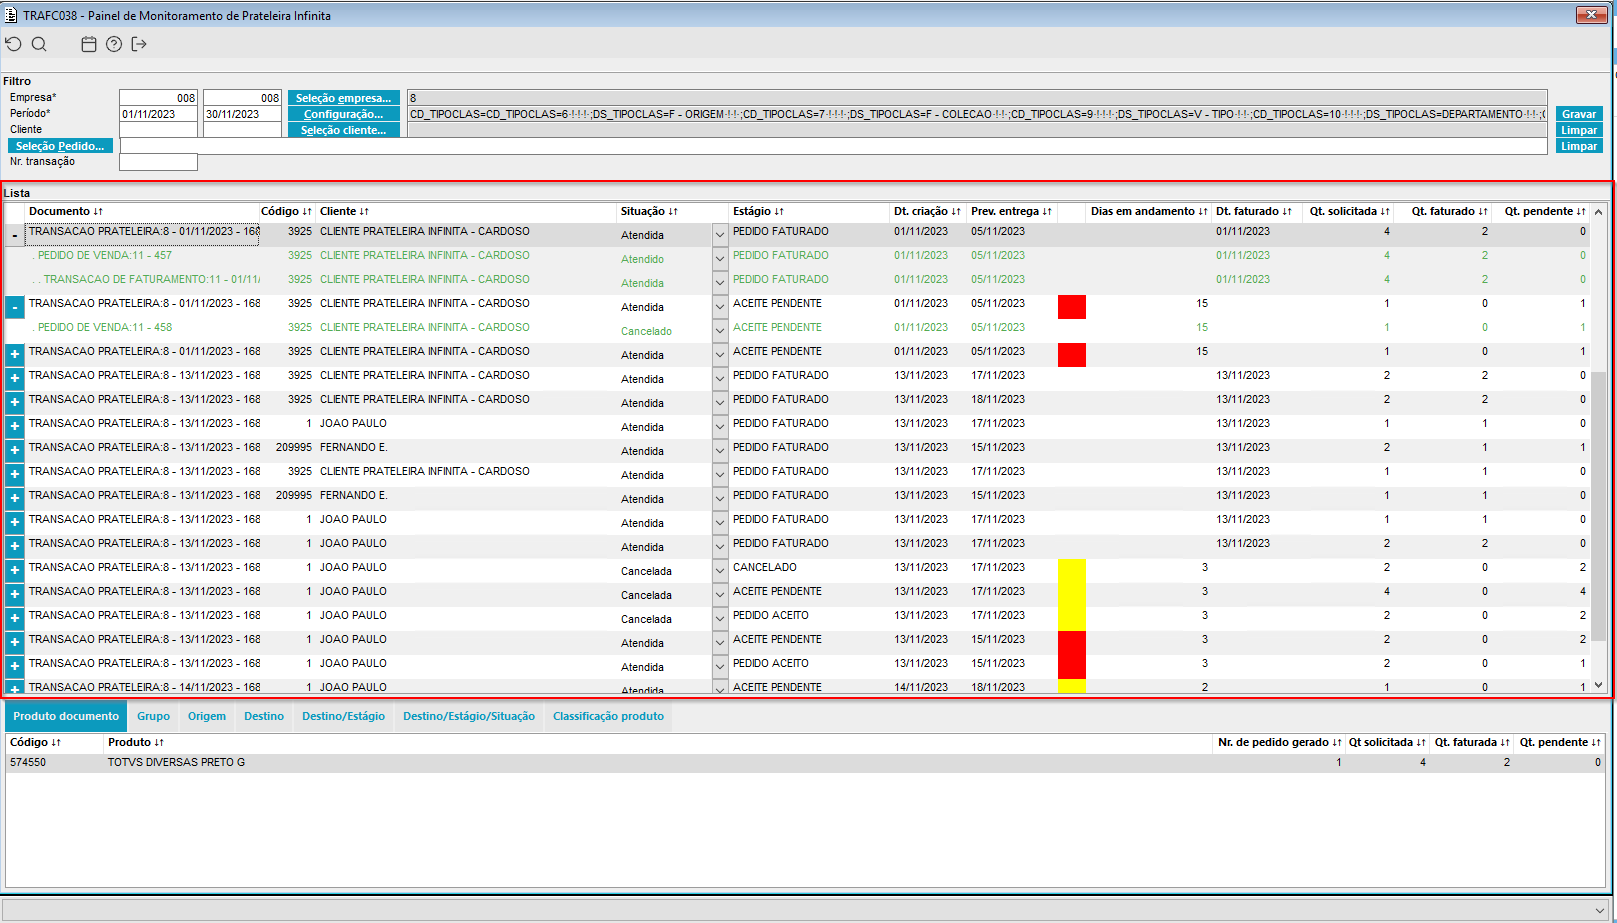Switch to the Produto documento tab

point(66,716)
